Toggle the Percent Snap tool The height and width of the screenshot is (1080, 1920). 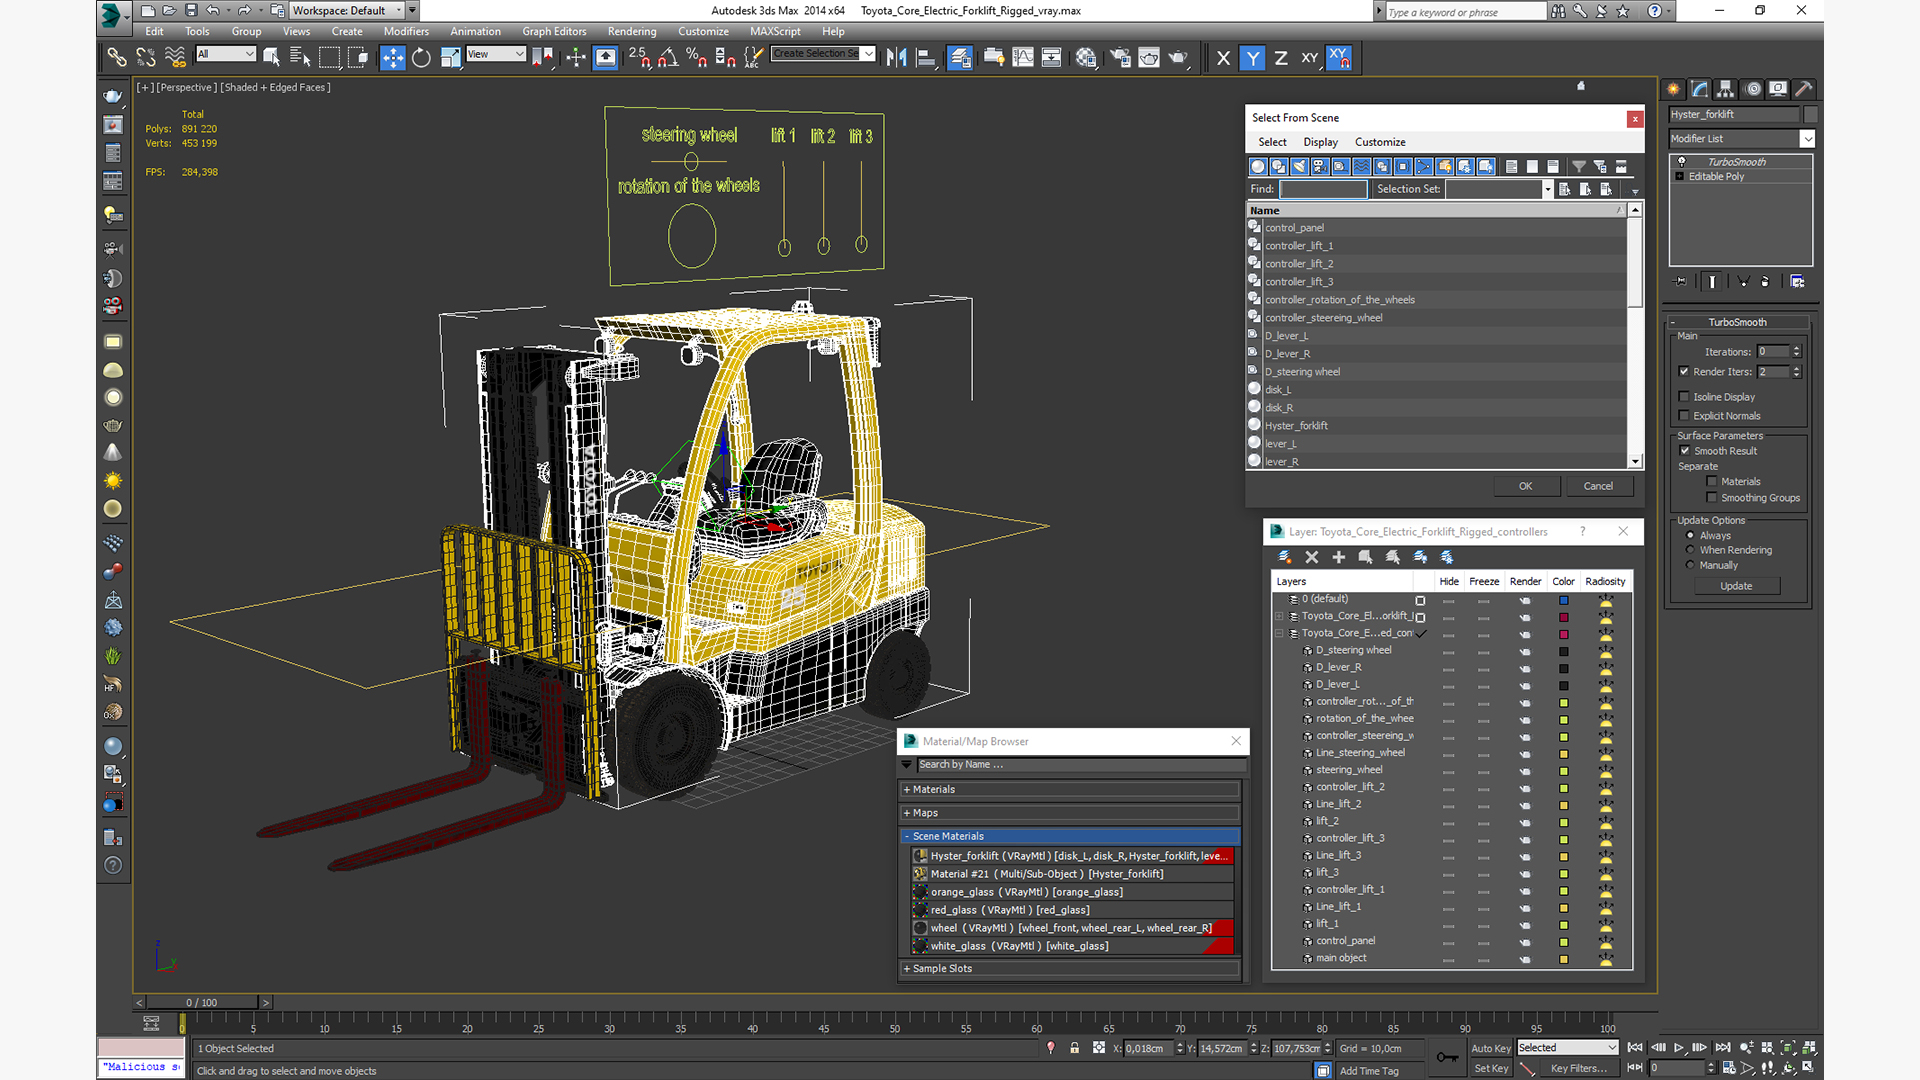[697, 58]
